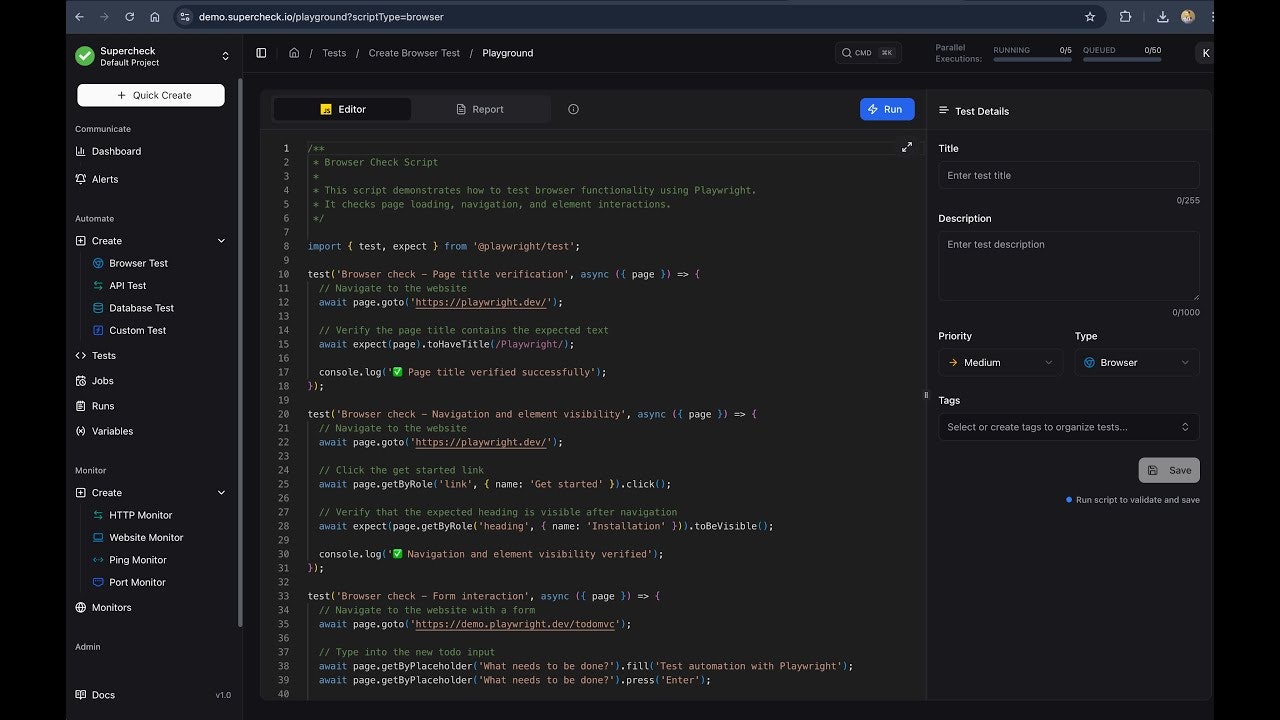This screenshot has width=1280, height=720.
Task: Click the Quick Create button
Action: point(151,95)
